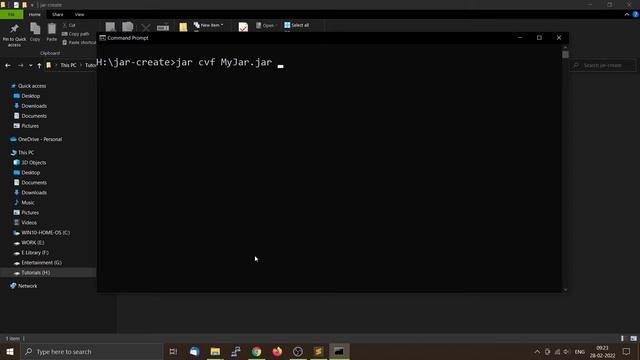Click This PC in the address bar
Viewport: 640px width, 360px height.
[x=68, y=65]
